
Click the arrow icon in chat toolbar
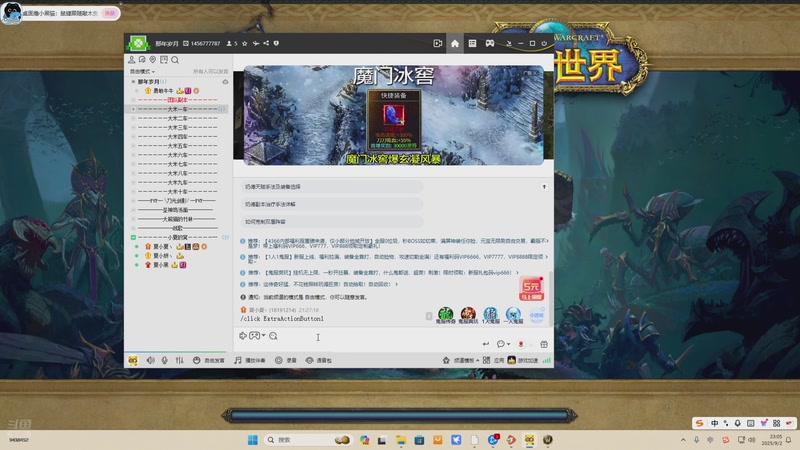pos(243,336)
